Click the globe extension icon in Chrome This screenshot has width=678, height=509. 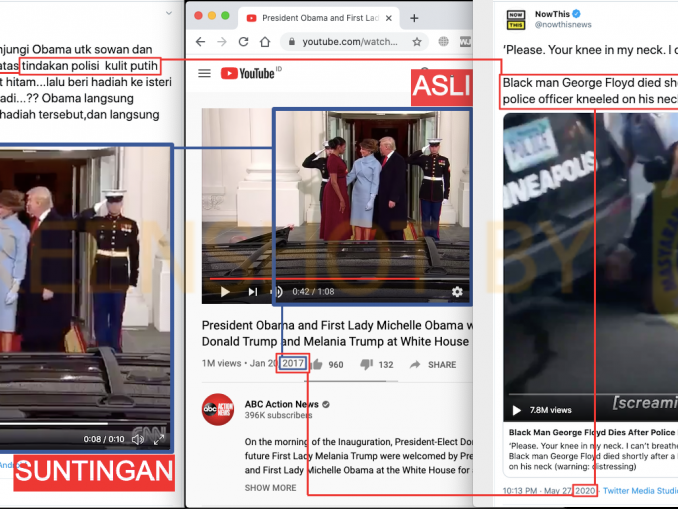pos(443,42)
